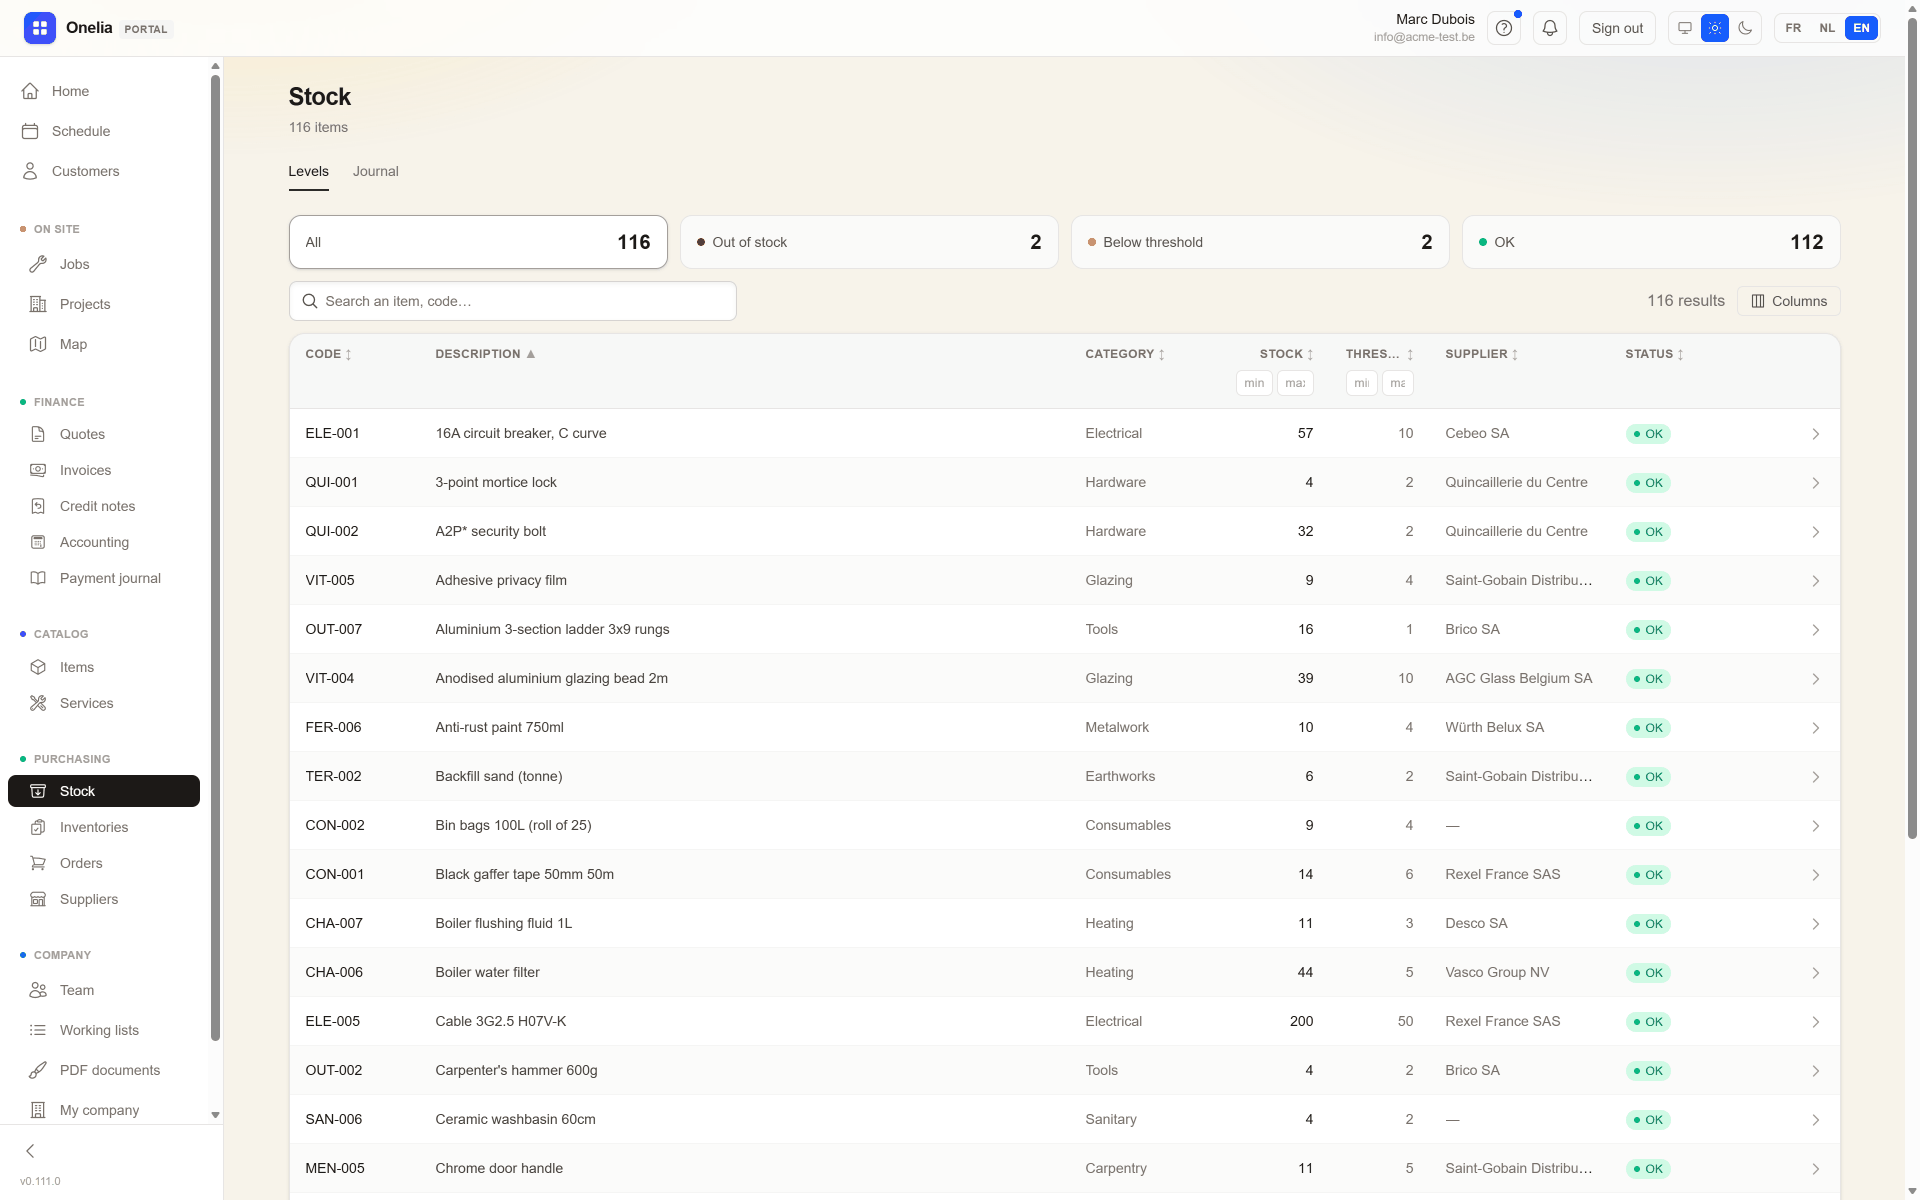Viewport: 1920px width, 1200px height.
Task: Enable dark theme with moon icon
Action: (x=1745, y=28)
